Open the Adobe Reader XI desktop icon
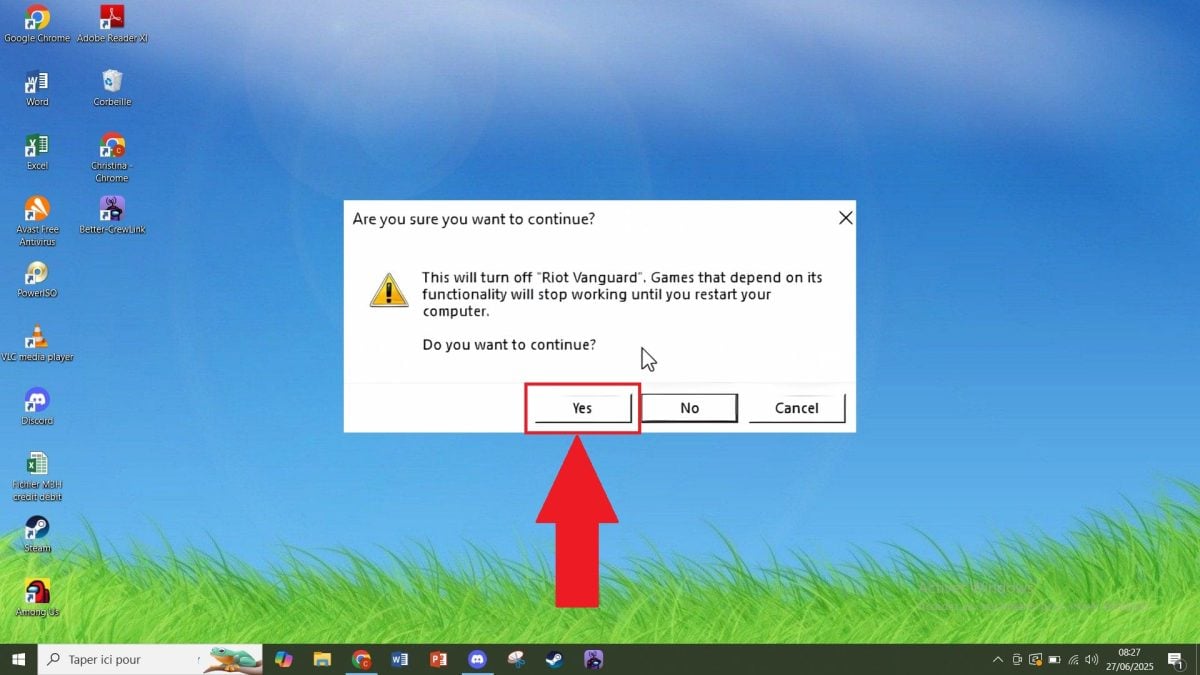1200x675 pixels. point(112,19)
